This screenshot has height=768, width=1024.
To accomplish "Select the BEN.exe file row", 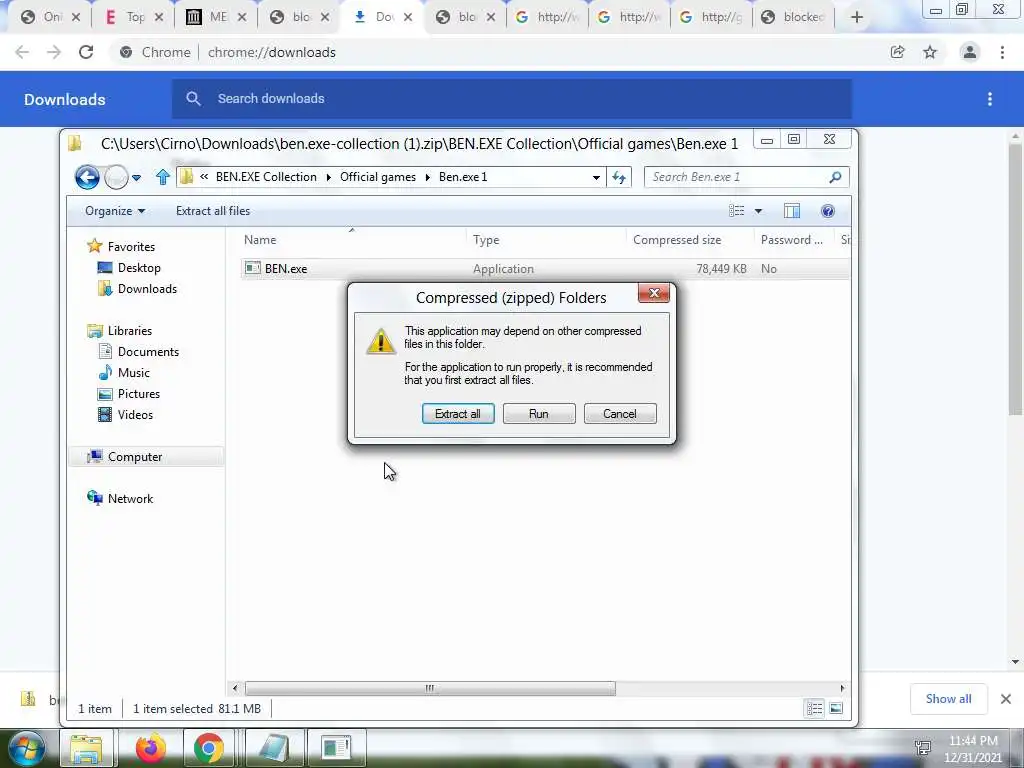I will 545,268.
